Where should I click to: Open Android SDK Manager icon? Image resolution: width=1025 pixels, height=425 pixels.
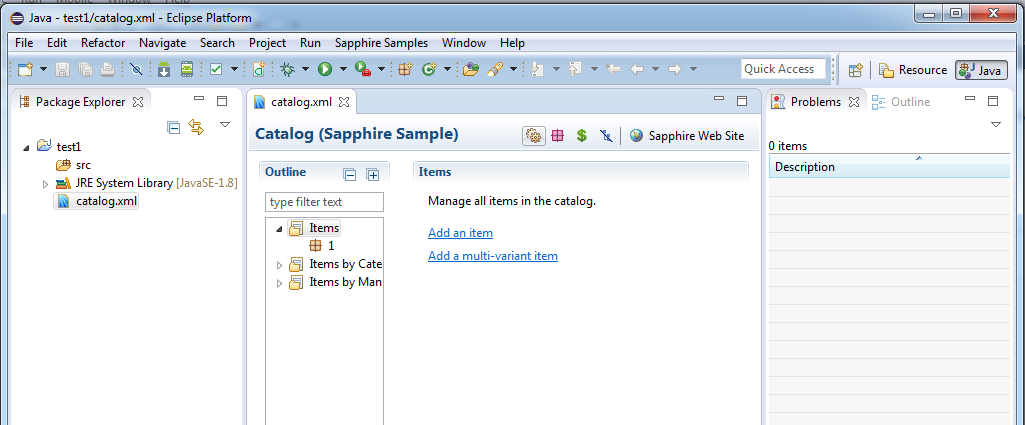click(164, 69)
